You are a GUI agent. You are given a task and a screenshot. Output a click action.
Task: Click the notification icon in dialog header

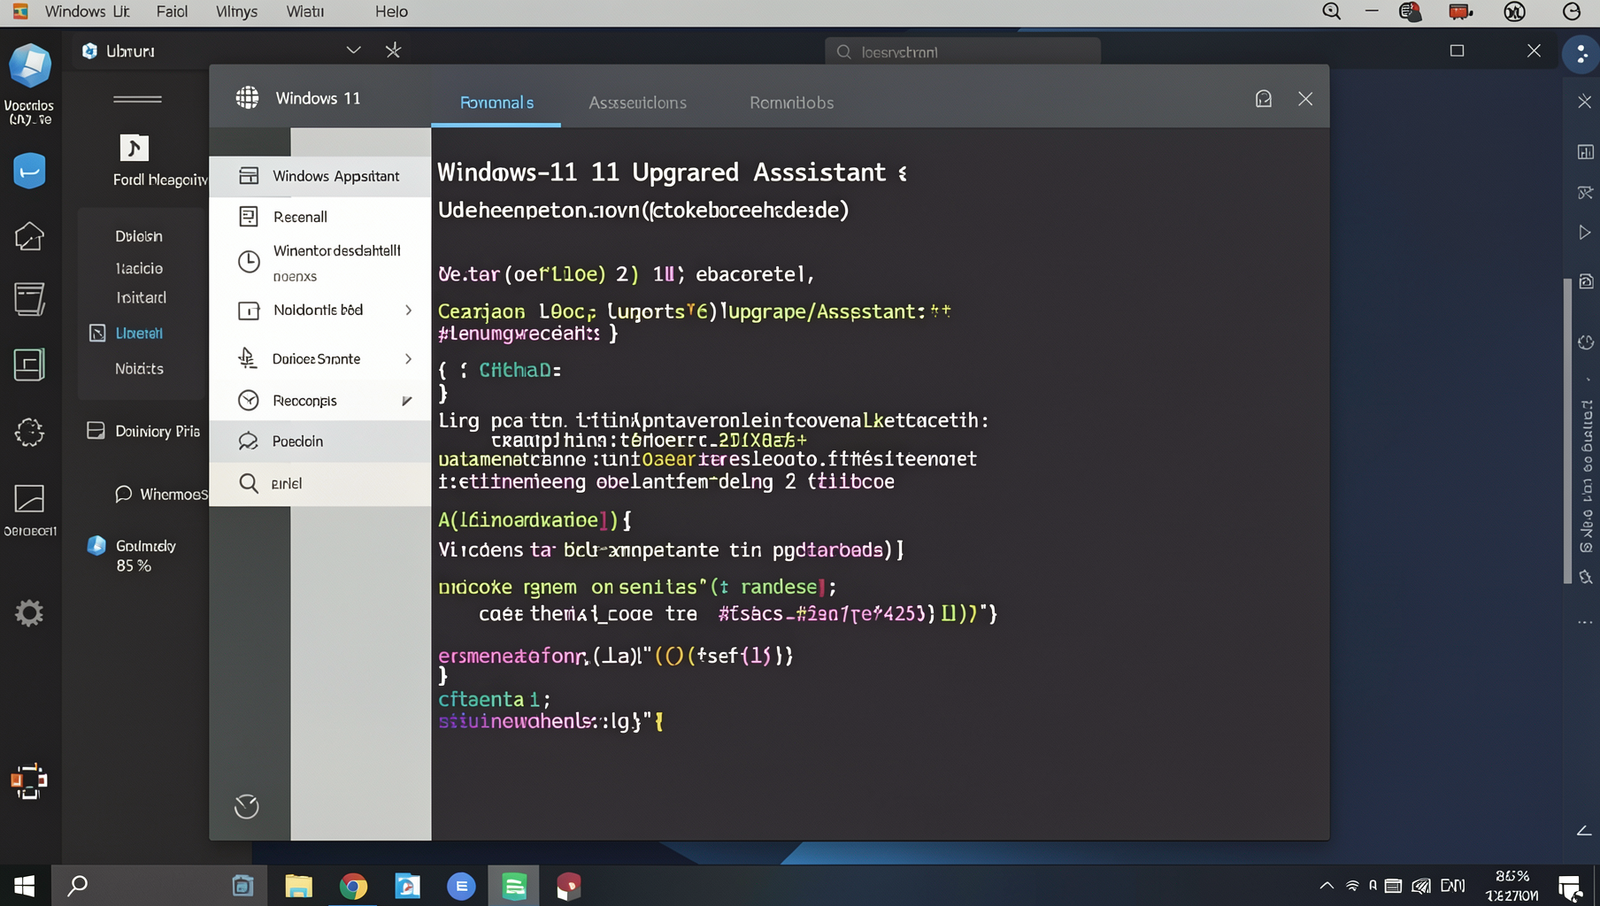click(x=1264, y=98)
